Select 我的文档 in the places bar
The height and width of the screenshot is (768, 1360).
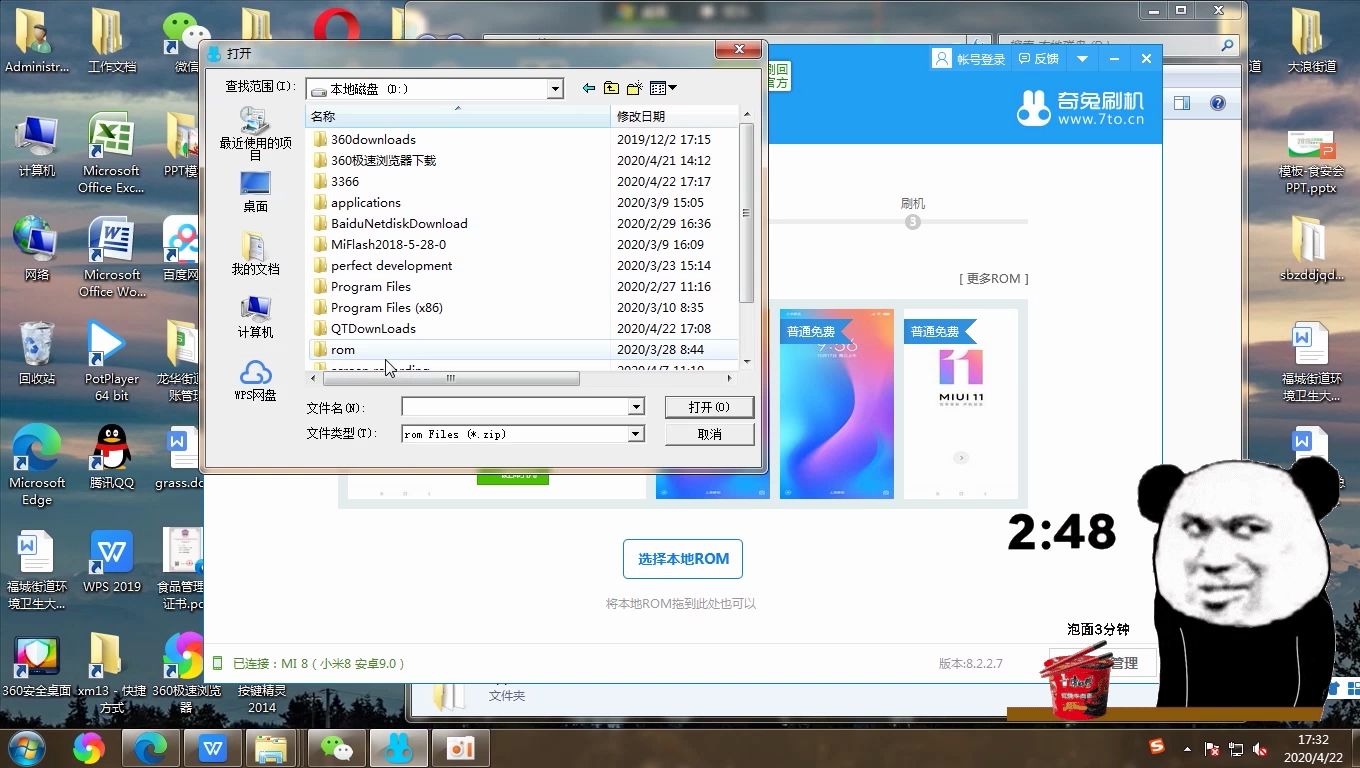click(255, 254)
